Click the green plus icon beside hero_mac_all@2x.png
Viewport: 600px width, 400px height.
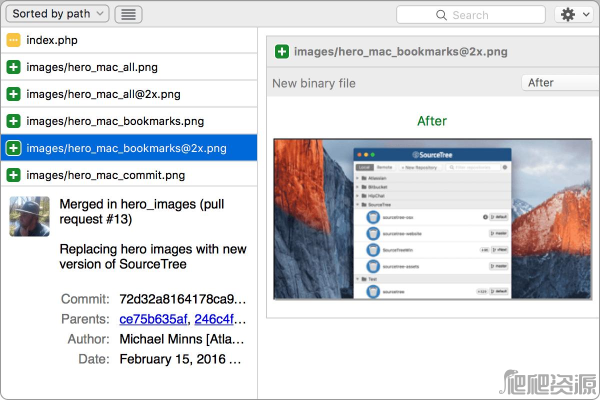coord(13,94)
